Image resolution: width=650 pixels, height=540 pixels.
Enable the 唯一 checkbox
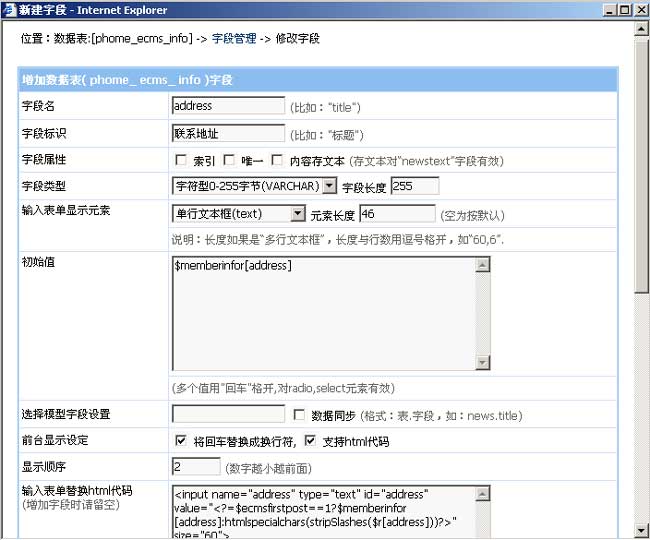click(x=229, y=160)
